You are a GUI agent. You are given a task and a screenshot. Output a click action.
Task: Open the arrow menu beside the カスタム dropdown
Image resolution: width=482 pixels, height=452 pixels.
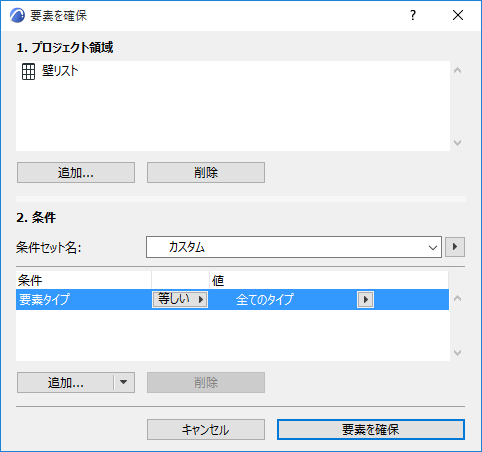coord(455,247)
